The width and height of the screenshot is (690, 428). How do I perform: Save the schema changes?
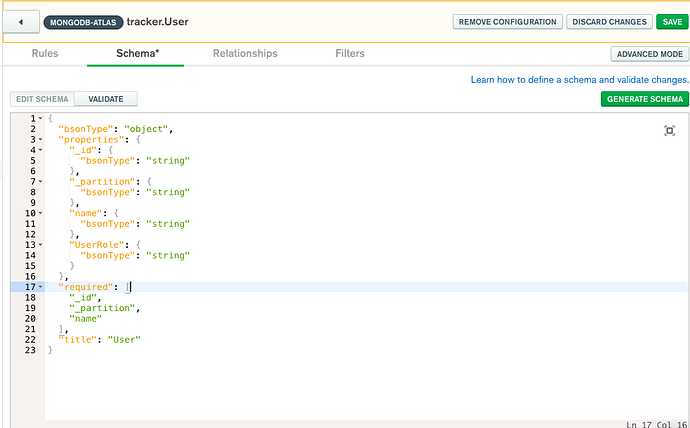point(670,21)
